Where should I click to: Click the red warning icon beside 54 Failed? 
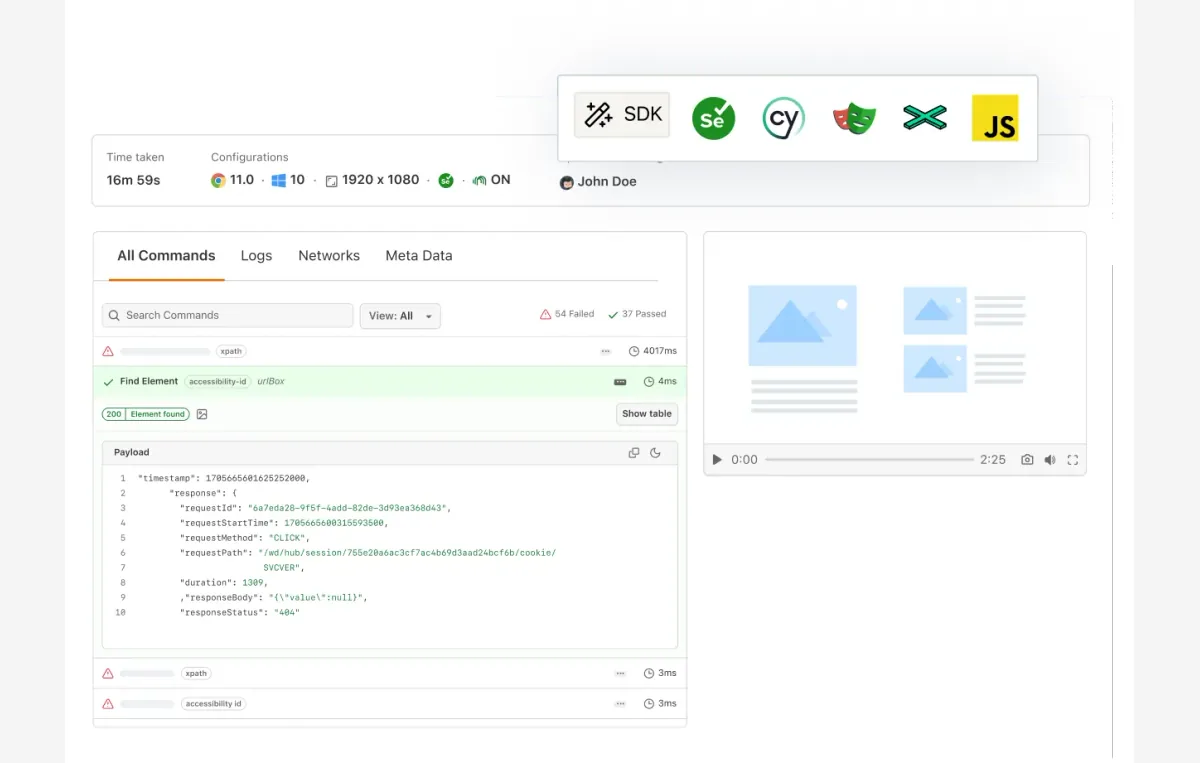point(545,314)
